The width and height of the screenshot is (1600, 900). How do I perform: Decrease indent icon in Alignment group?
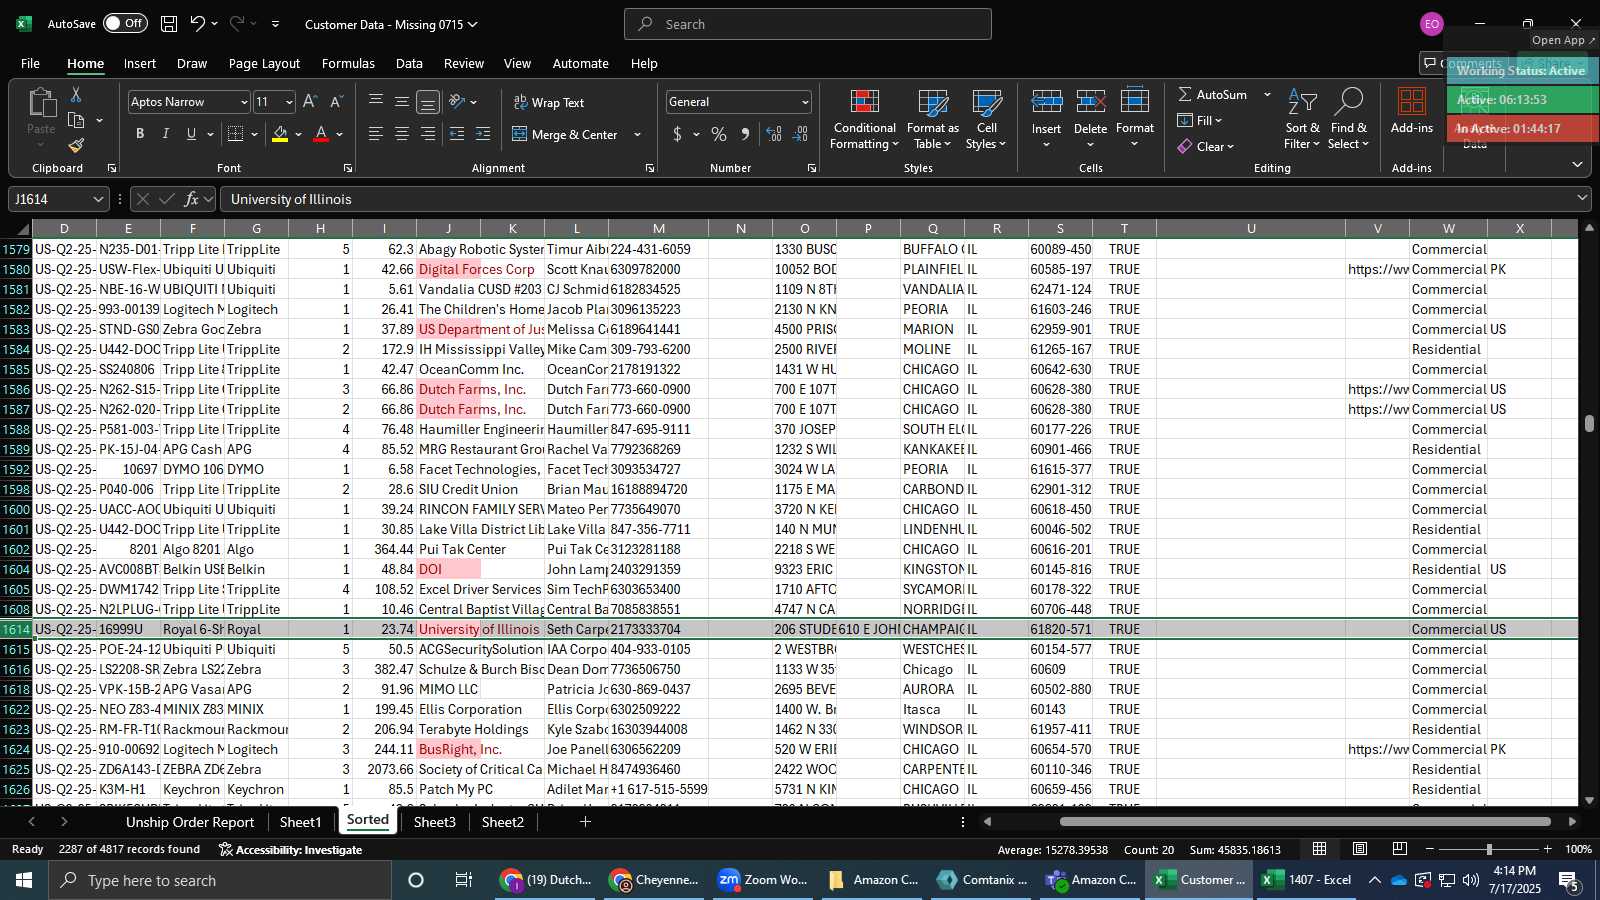point(457,134)
